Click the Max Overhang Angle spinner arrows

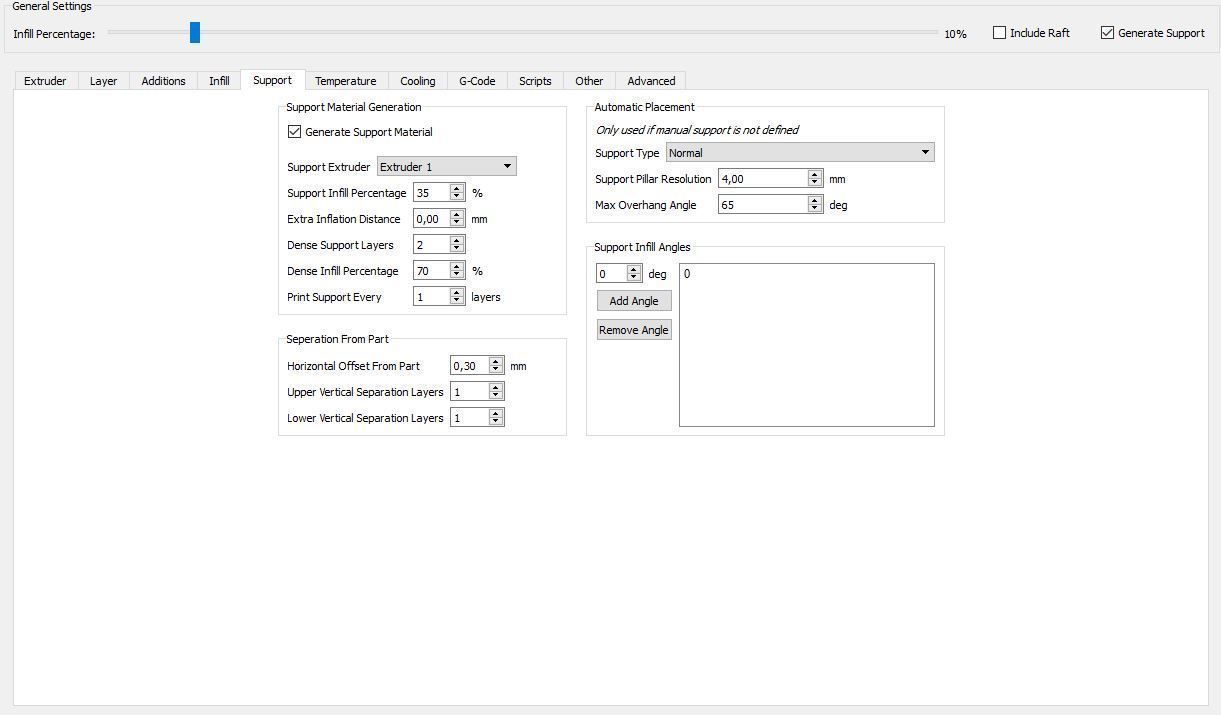coord(815,205)
